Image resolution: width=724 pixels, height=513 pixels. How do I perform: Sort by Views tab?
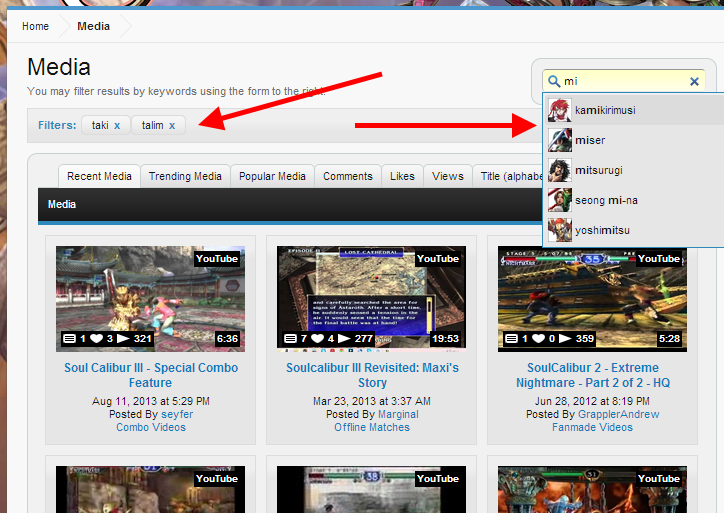(x=447, y=176)
